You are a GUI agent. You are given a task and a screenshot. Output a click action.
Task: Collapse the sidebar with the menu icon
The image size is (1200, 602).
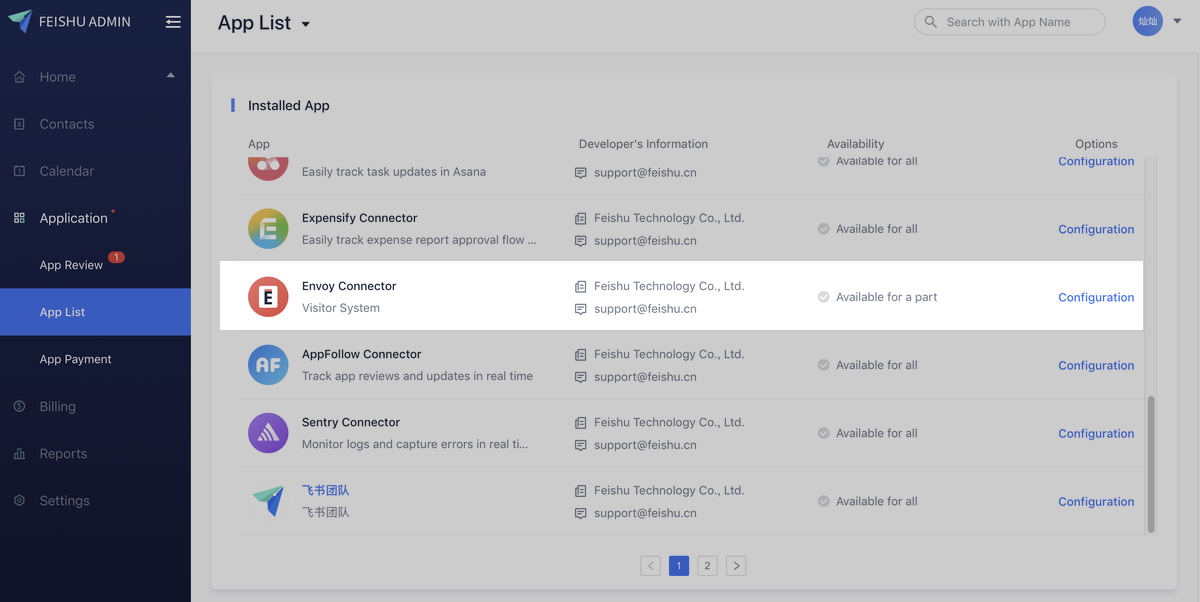pos(173,22)
